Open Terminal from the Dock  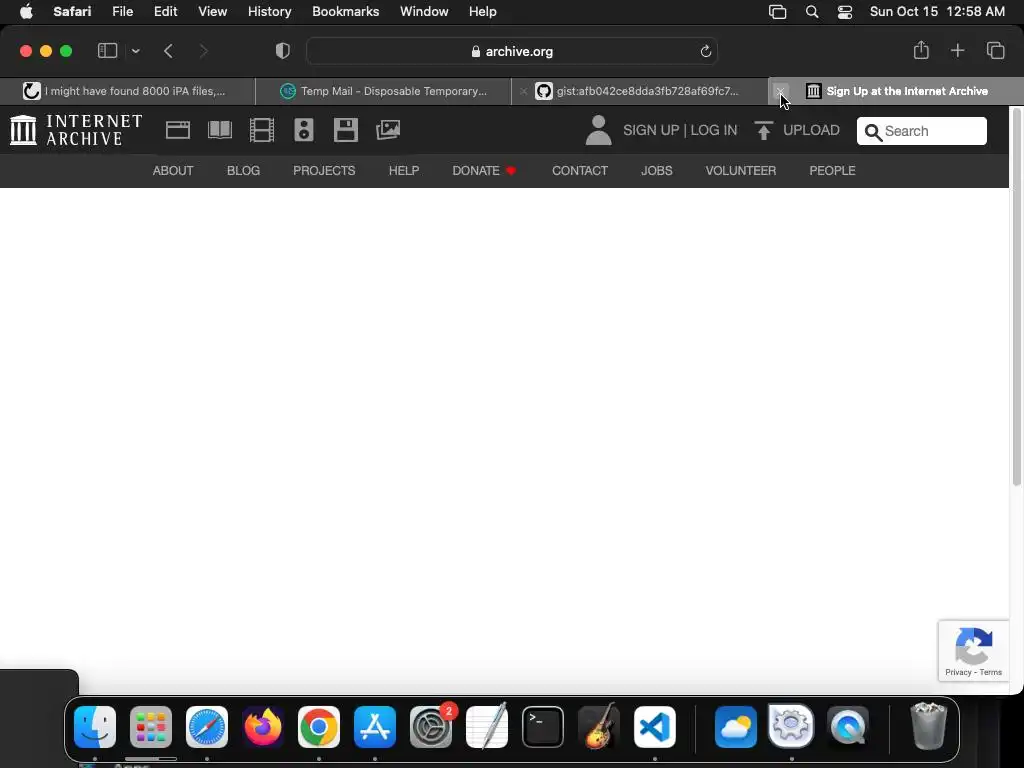[543, 727]
